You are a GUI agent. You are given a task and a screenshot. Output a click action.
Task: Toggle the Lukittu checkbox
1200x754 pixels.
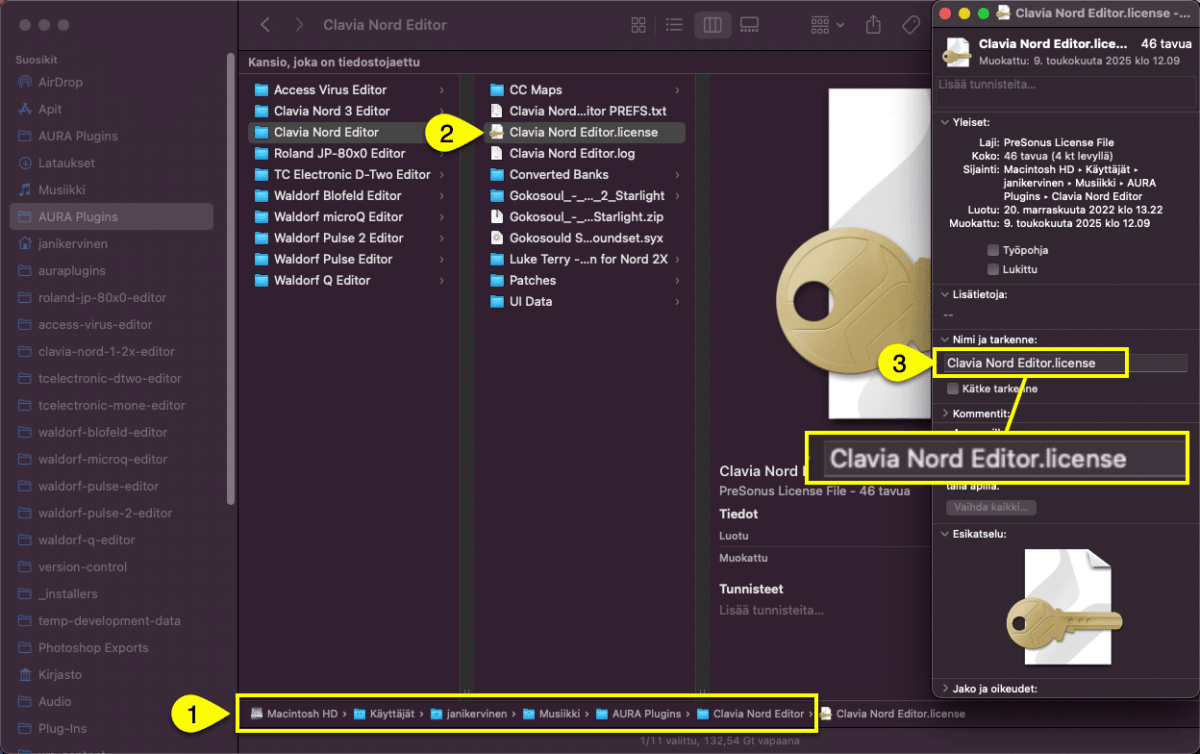[x=993, y=269]
